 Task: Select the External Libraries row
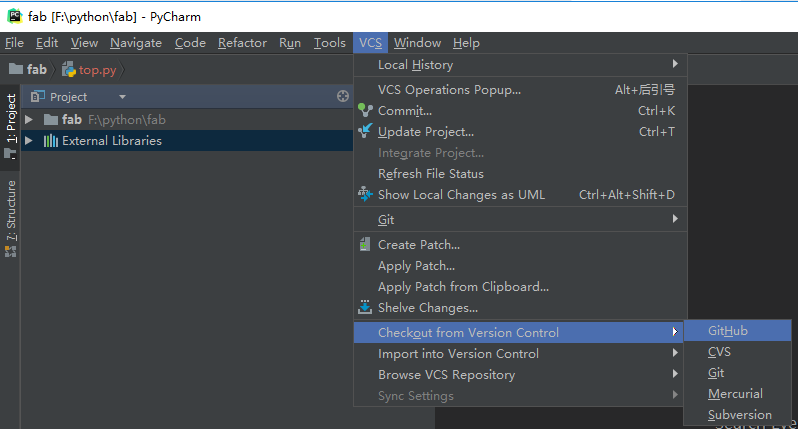pyautogui.click(x=187, y=140)
